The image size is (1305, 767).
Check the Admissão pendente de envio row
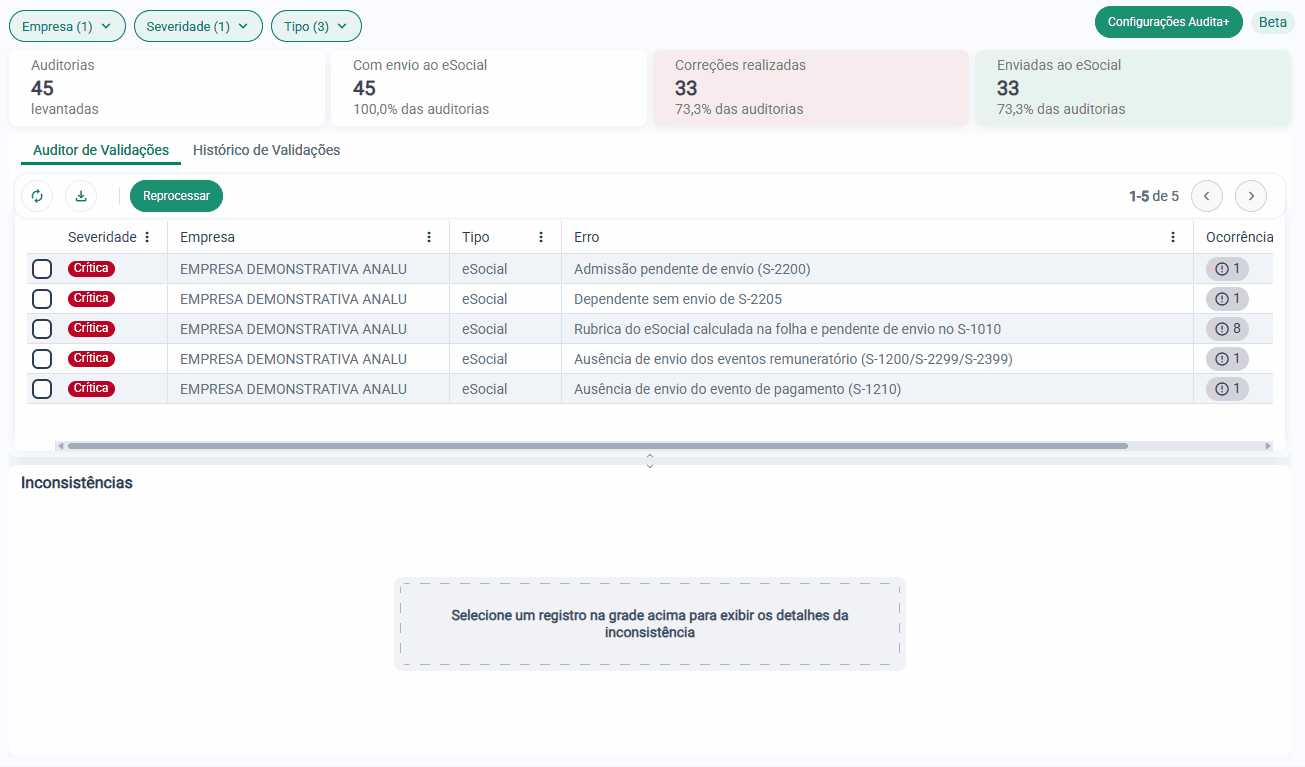tap(42, 269)
